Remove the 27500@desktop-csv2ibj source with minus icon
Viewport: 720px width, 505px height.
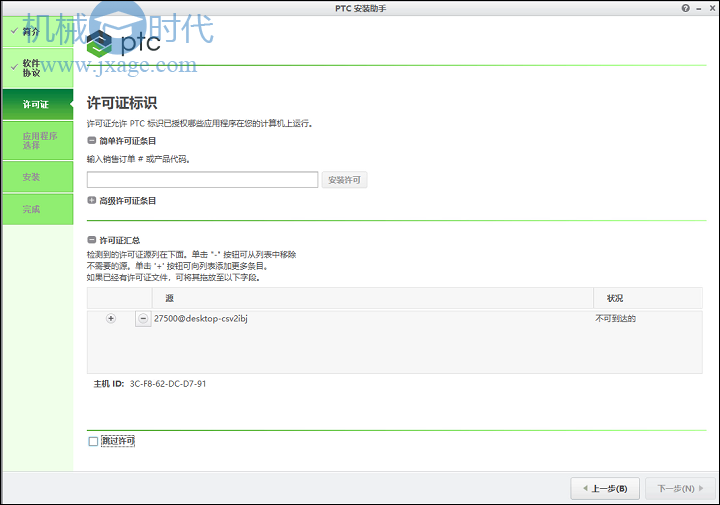coord(143,318)
